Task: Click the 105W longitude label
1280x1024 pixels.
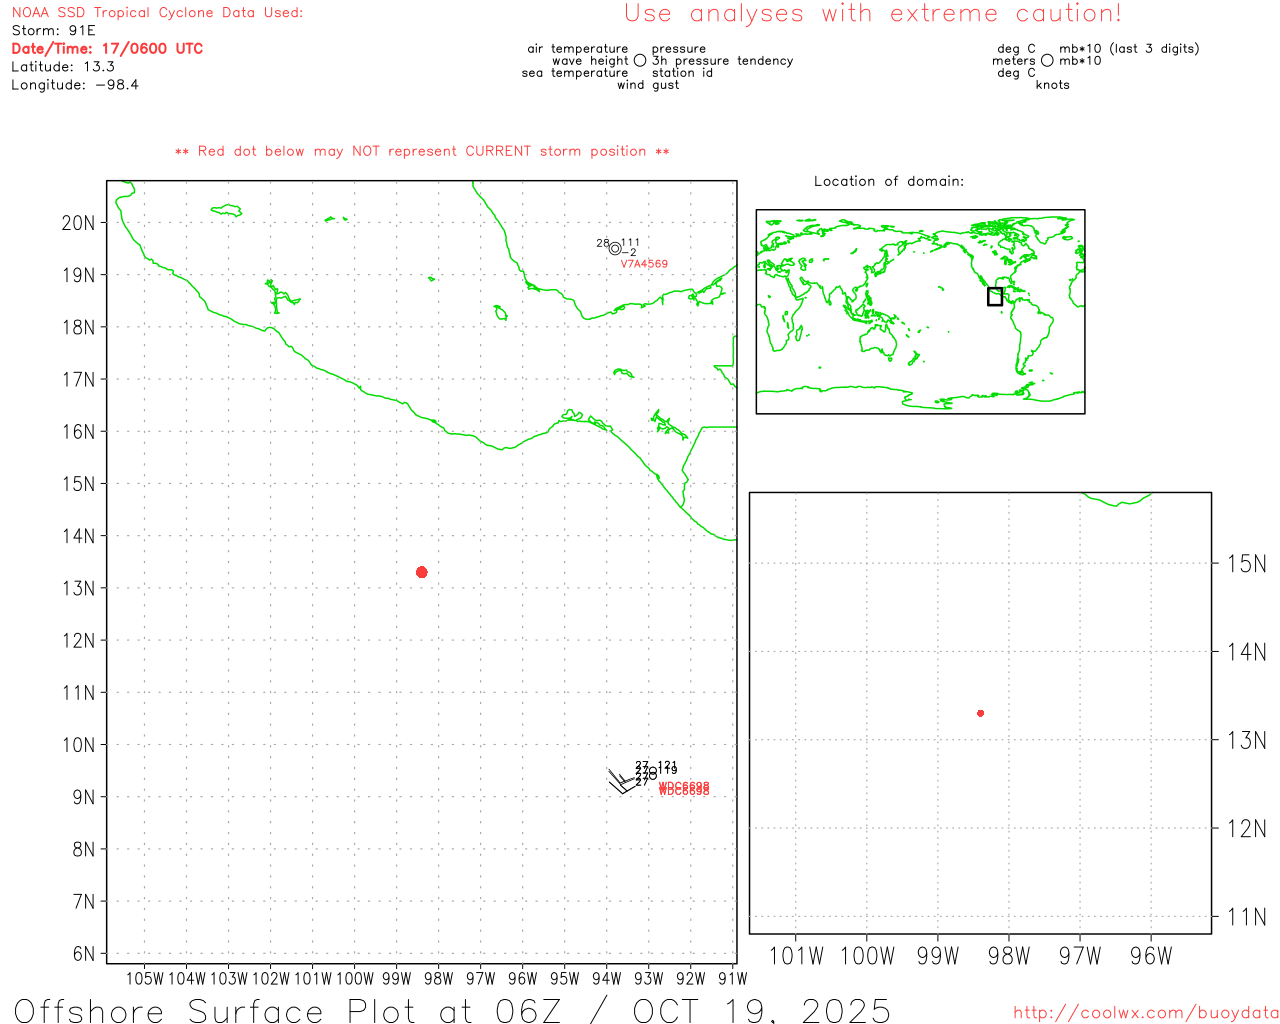Action: pyautogui.click(x=145, y=978)
